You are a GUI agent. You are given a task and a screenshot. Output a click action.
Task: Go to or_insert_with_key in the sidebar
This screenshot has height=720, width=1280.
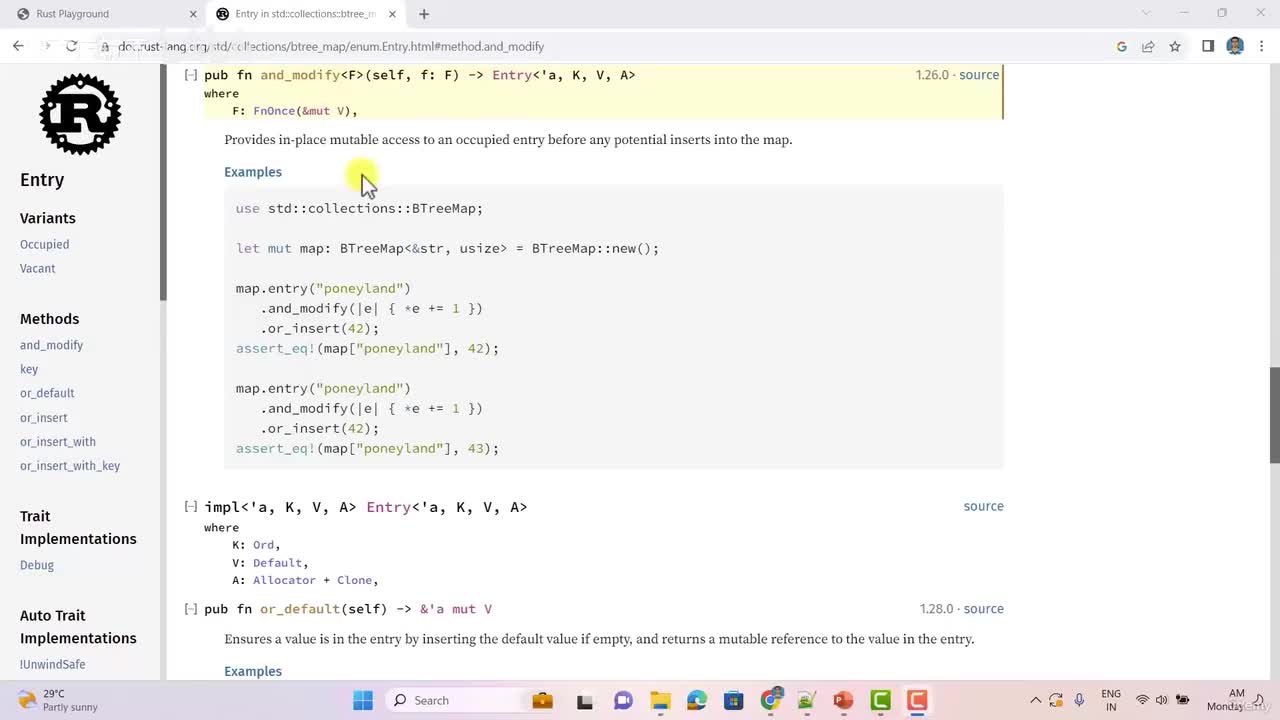(x=70, y=466)
